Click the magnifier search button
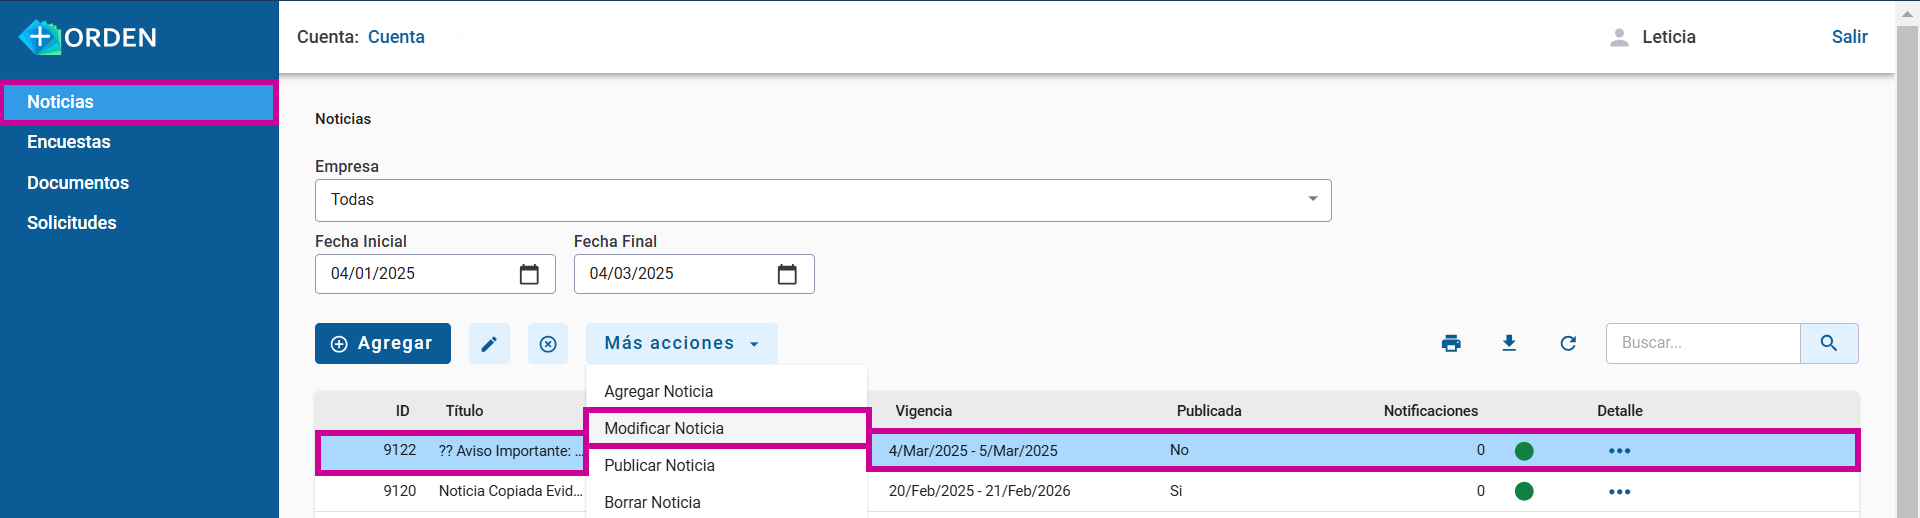 1828,343
